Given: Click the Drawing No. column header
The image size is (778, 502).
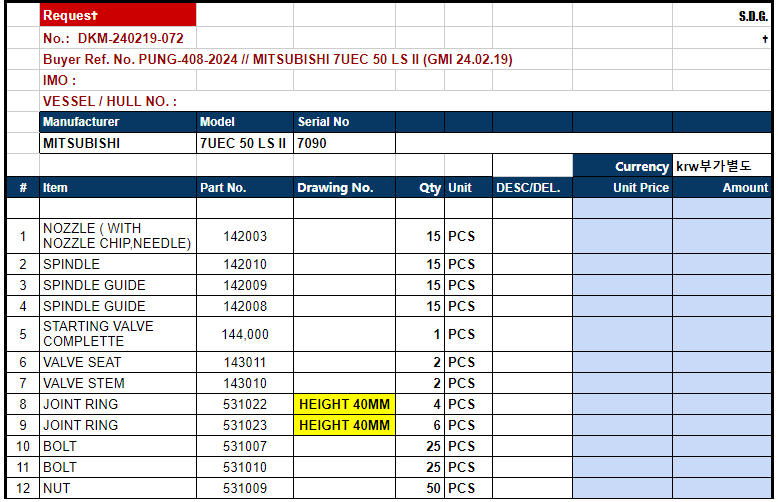Looking at the screenshot, I should point(344,188).
